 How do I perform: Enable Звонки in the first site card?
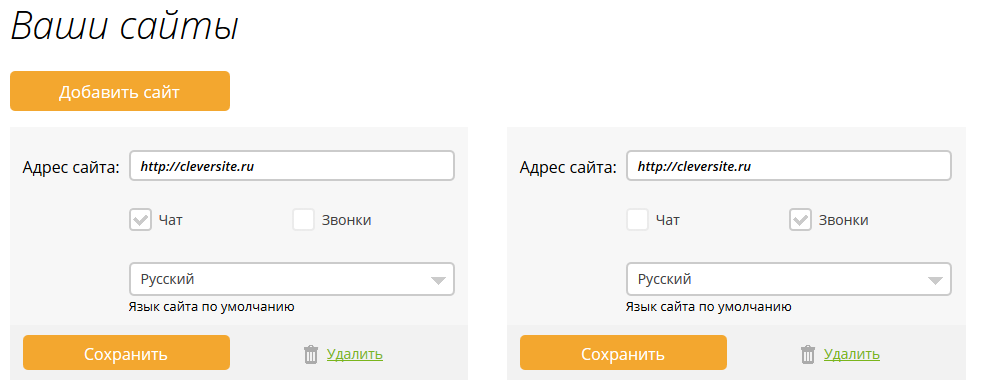tap(303, 220)
